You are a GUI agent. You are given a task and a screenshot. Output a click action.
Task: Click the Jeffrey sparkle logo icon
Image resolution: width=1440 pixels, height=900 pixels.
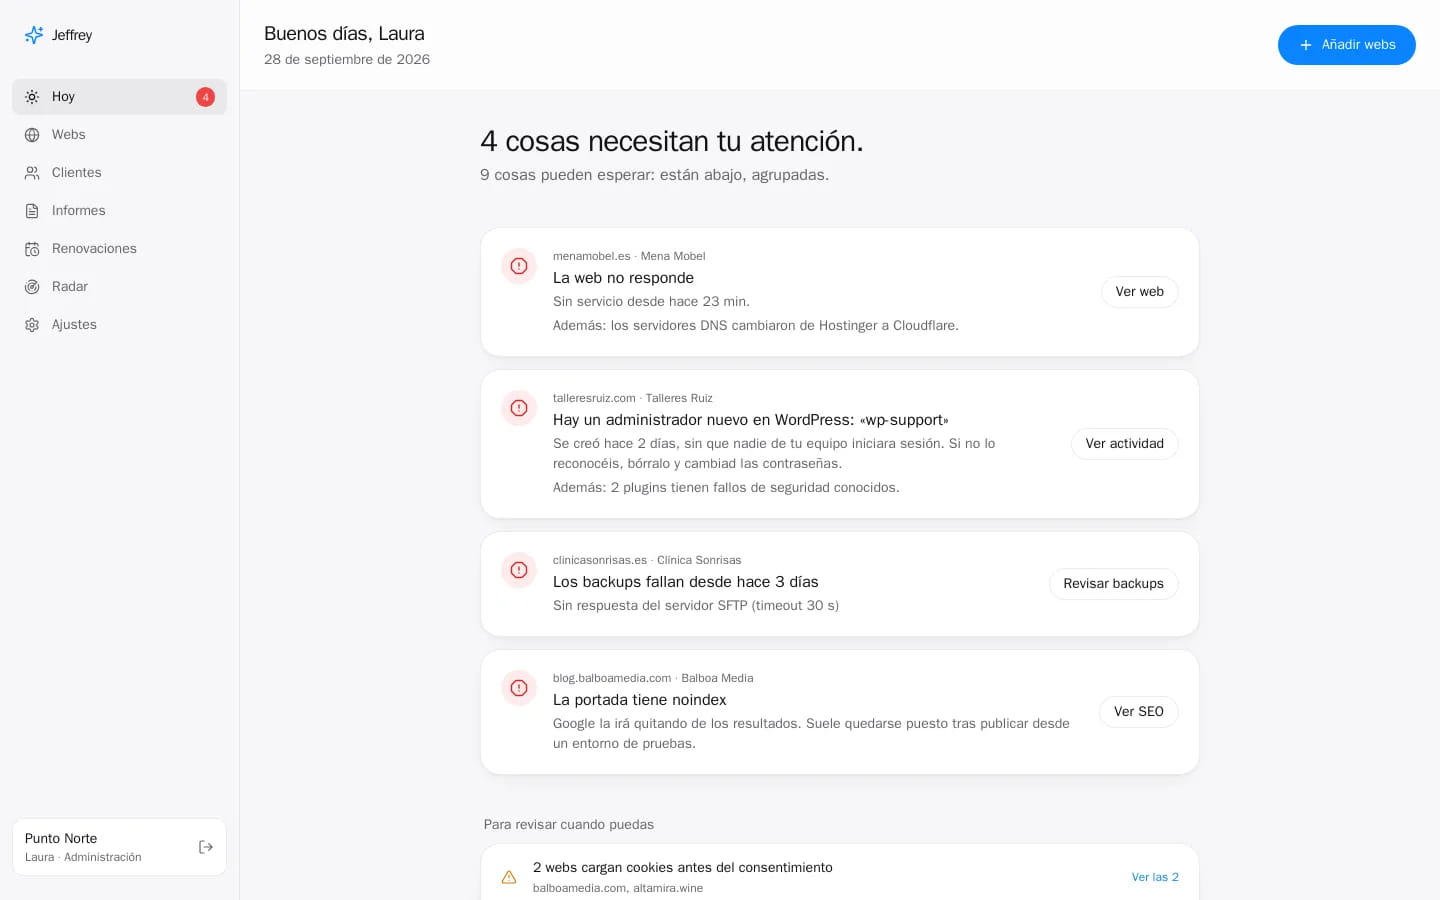point(34,35)
